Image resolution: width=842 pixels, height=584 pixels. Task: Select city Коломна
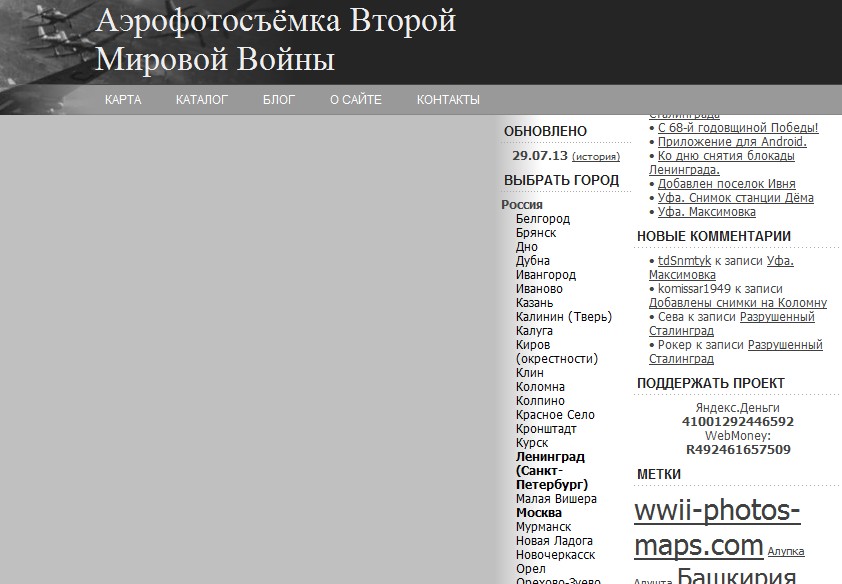[540, 386]
